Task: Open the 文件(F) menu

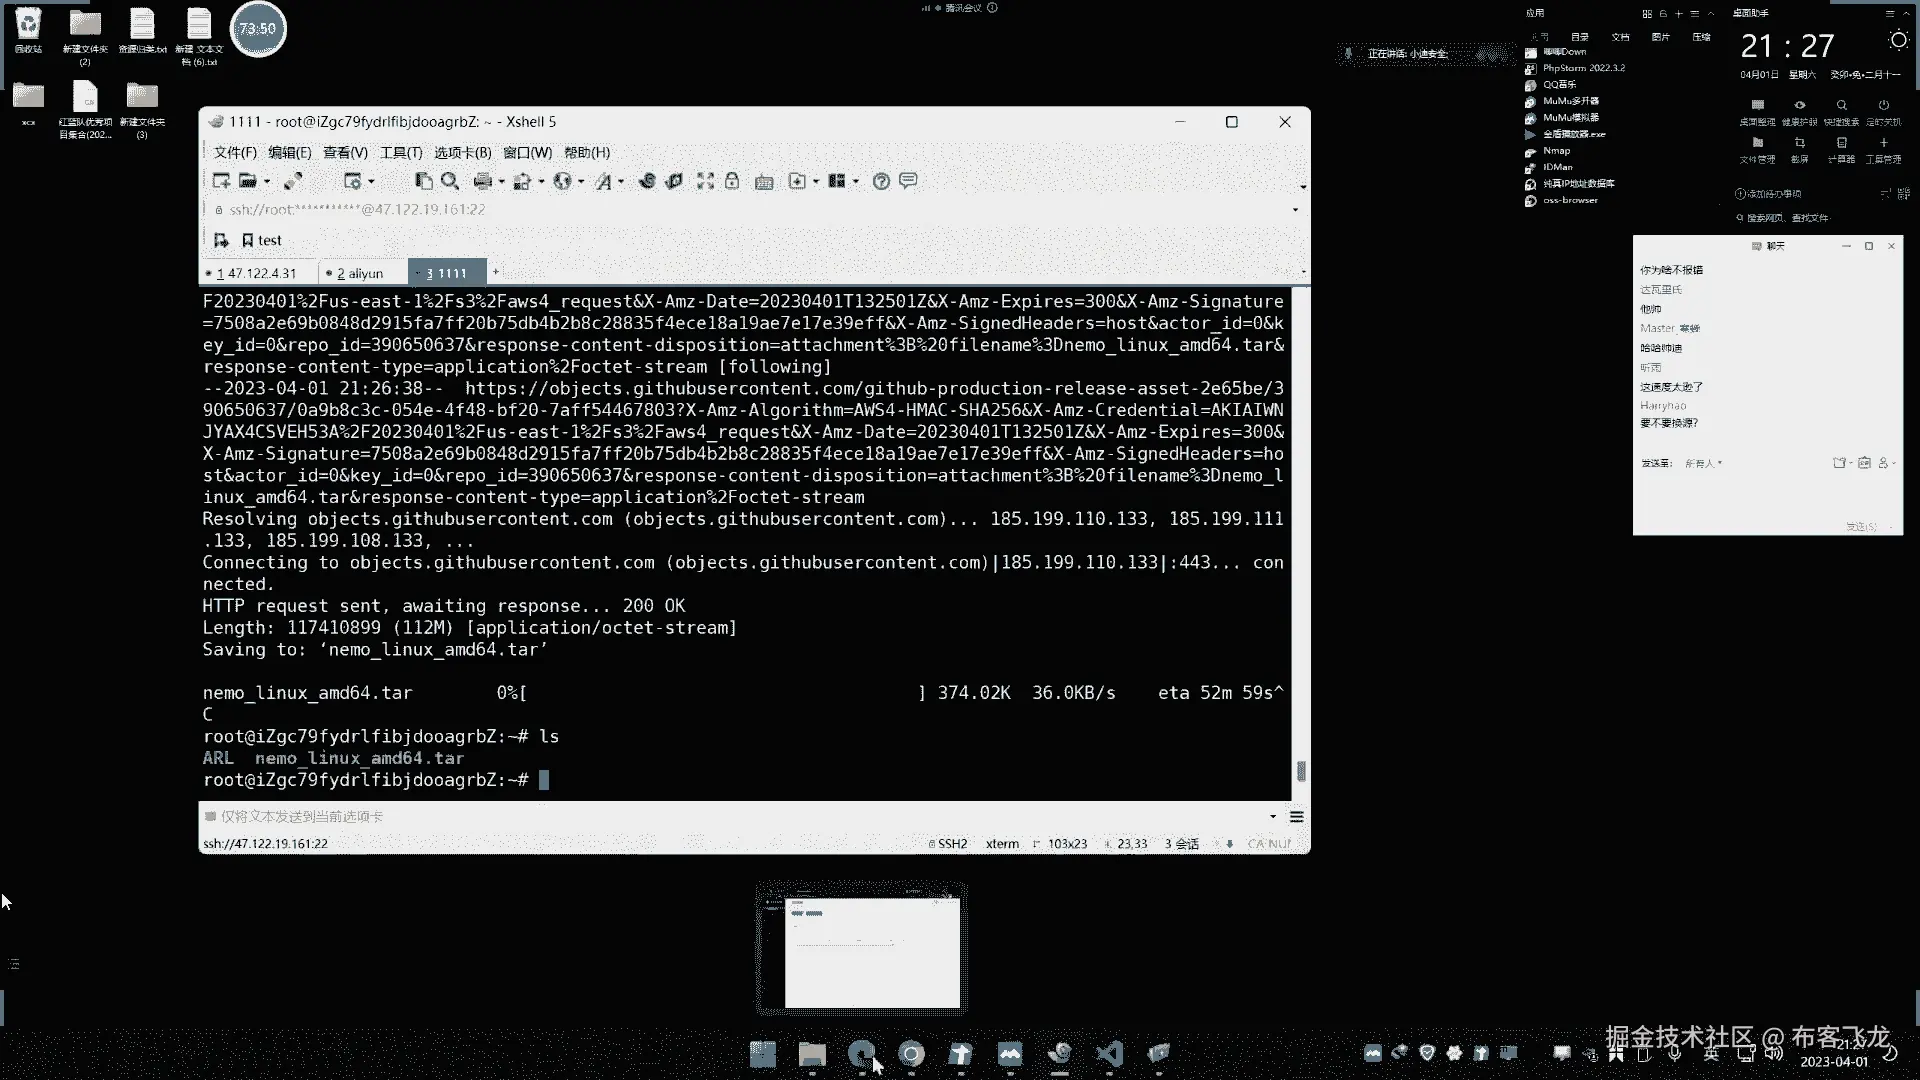Action: 235,152
